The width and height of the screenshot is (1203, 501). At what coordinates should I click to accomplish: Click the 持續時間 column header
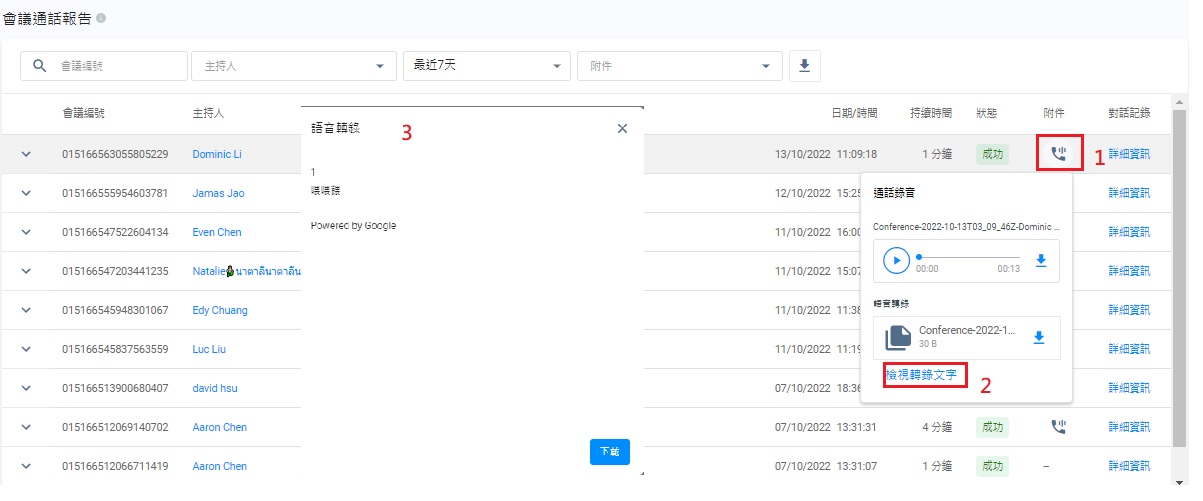pyautogui.click(x=931, y=114)
